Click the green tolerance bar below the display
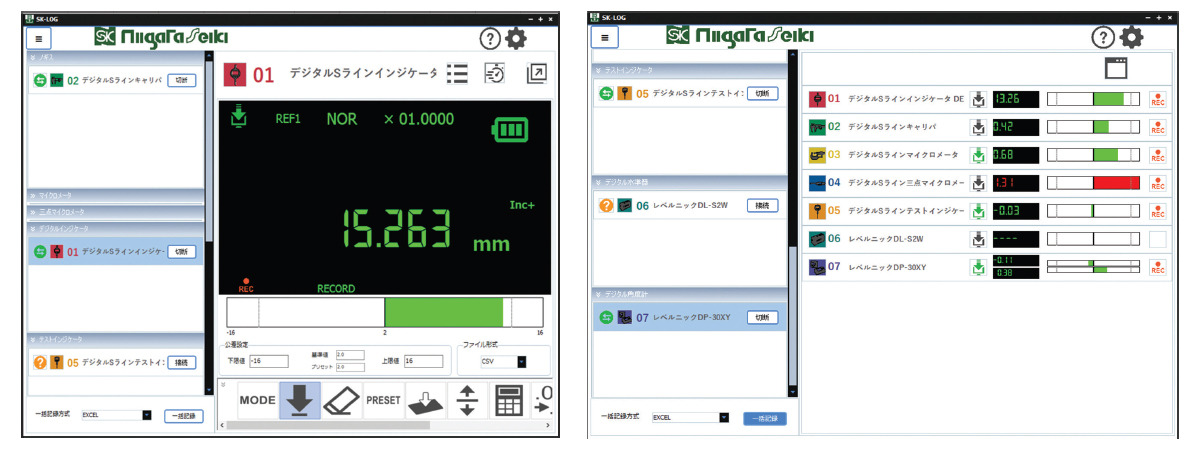The image size is (1200, 450). click(443, 312)
